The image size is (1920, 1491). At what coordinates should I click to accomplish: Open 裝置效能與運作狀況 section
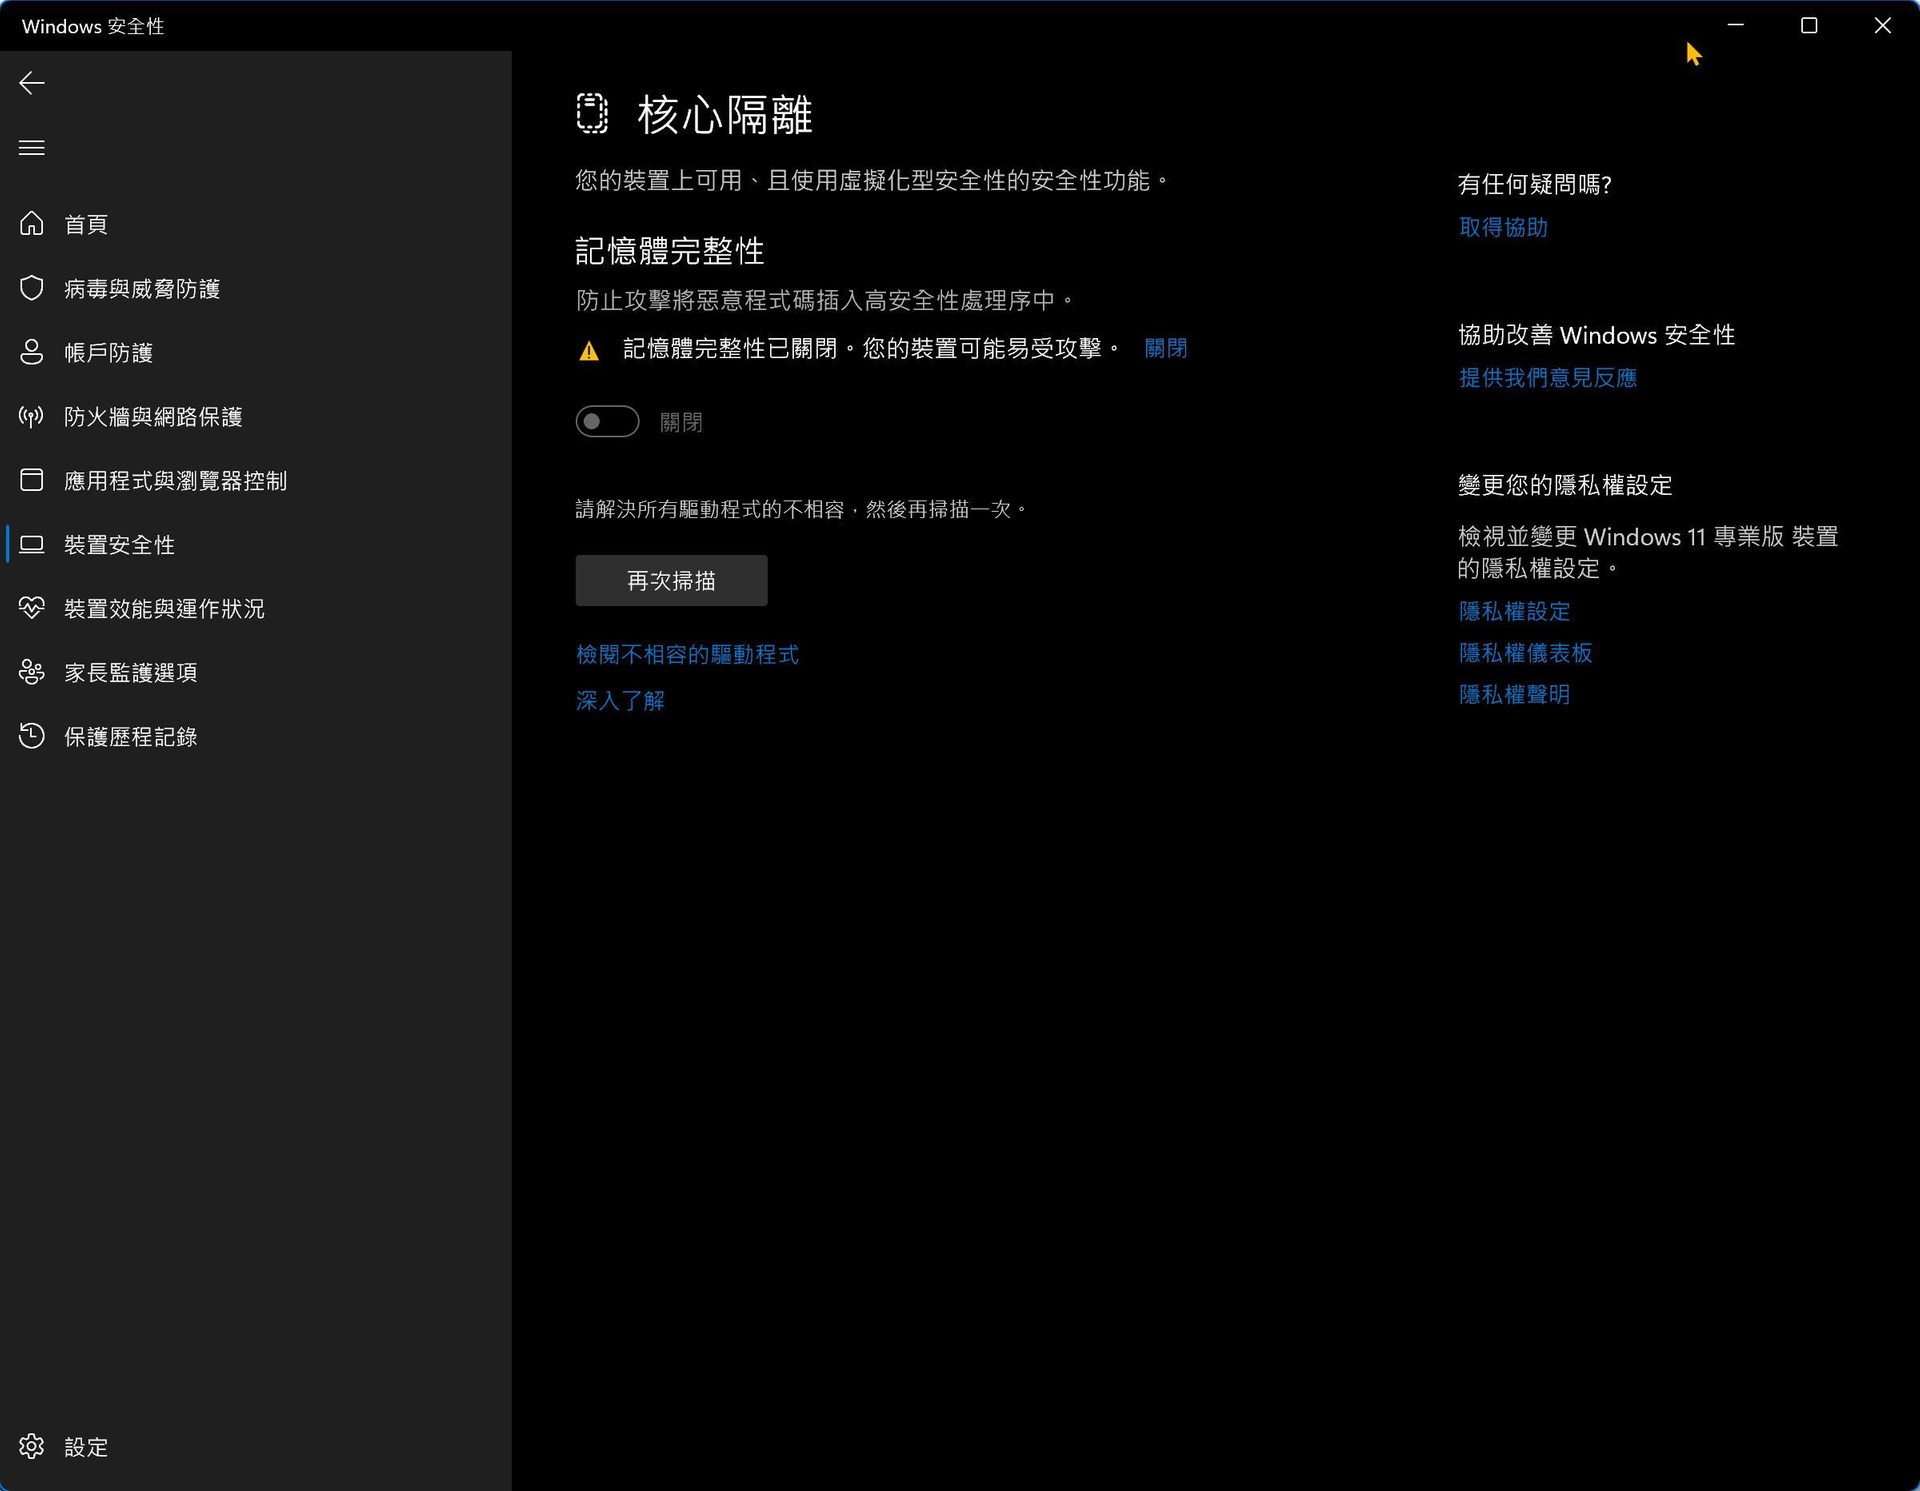[165, 609]
